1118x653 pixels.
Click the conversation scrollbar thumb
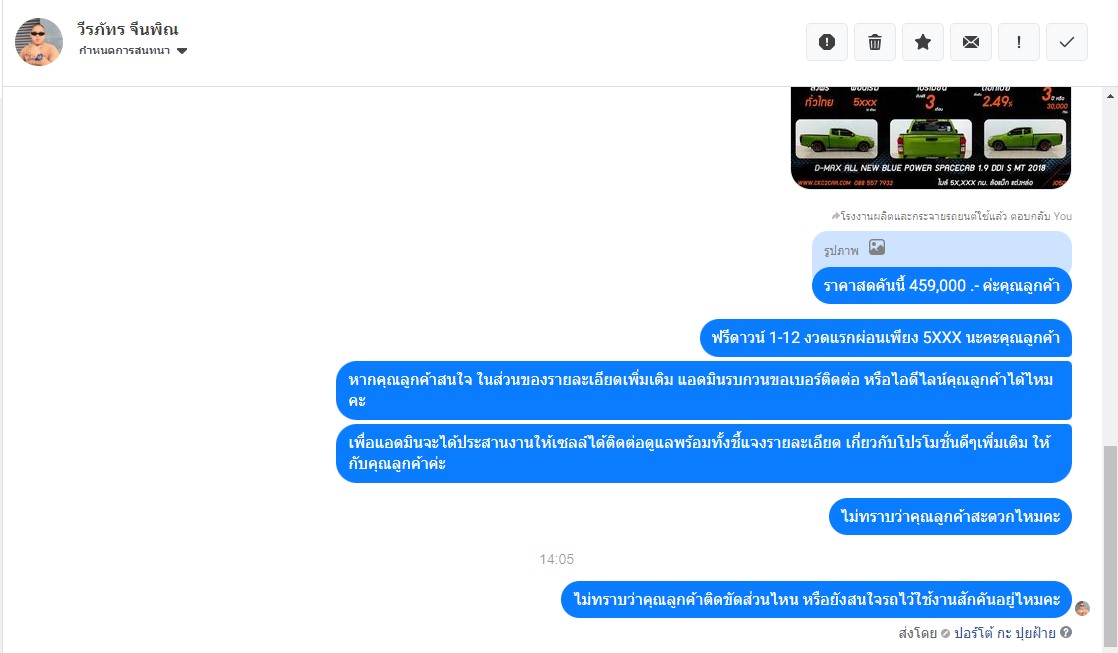(x=1110, y=543)
